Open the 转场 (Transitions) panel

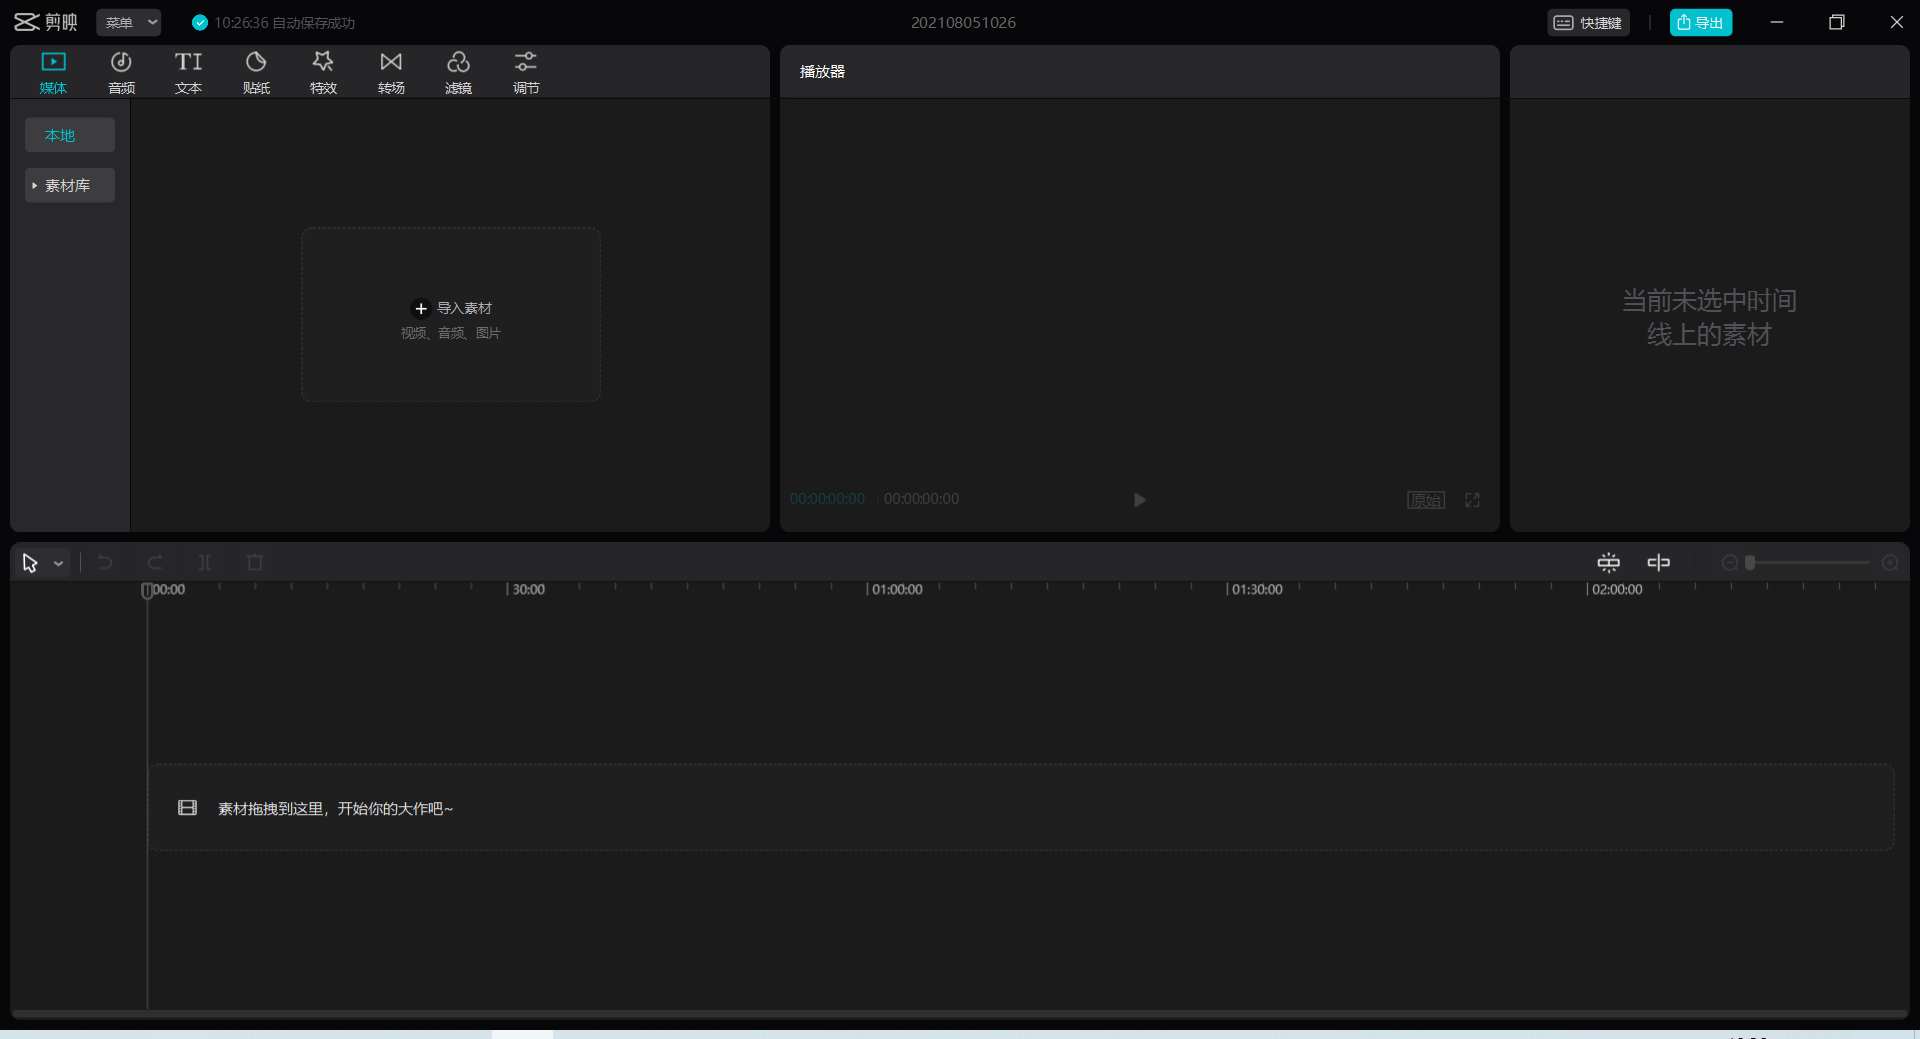click(391, 73)
